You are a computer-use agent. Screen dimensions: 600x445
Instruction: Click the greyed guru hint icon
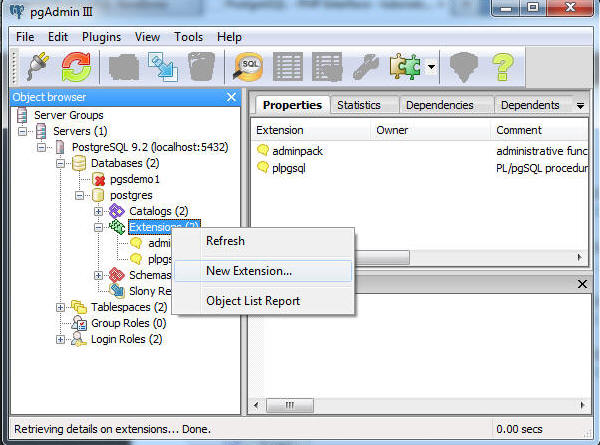pos(464,67)
